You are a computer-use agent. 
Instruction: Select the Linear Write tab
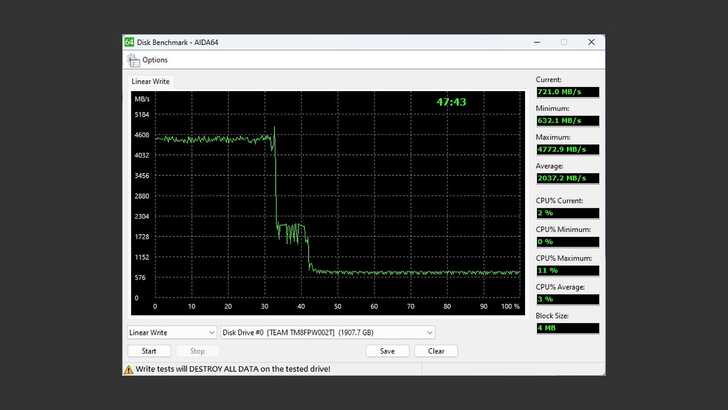click(x=150, y=82)
